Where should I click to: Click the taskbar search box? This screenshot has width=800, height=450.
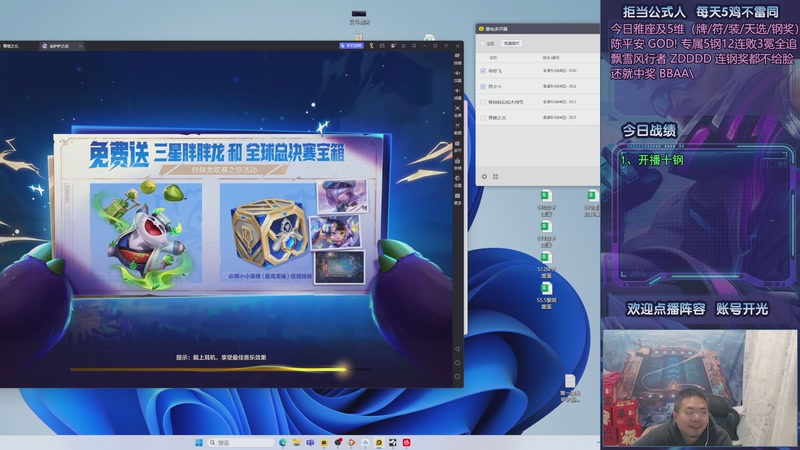(241, 442)
